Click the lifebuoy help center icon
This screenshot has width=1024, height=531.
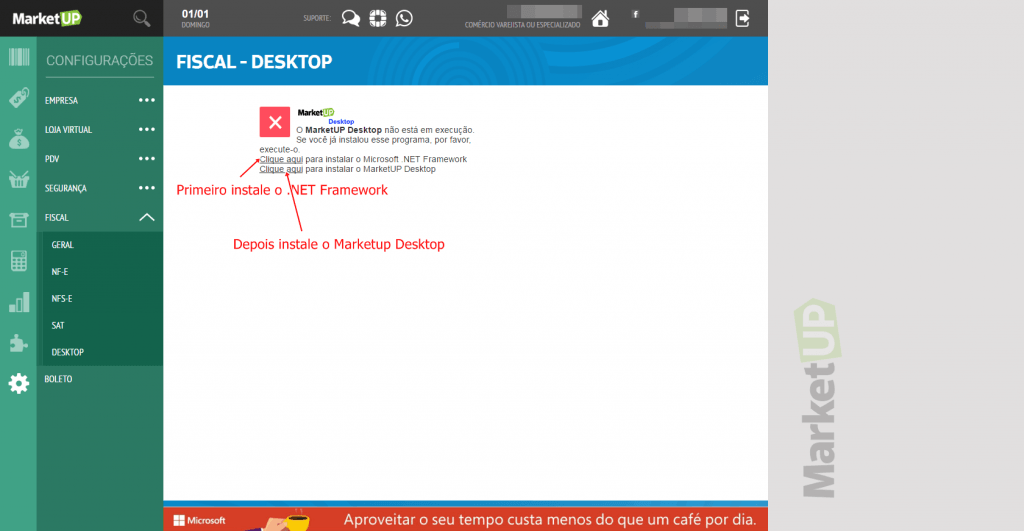(377, 18)
